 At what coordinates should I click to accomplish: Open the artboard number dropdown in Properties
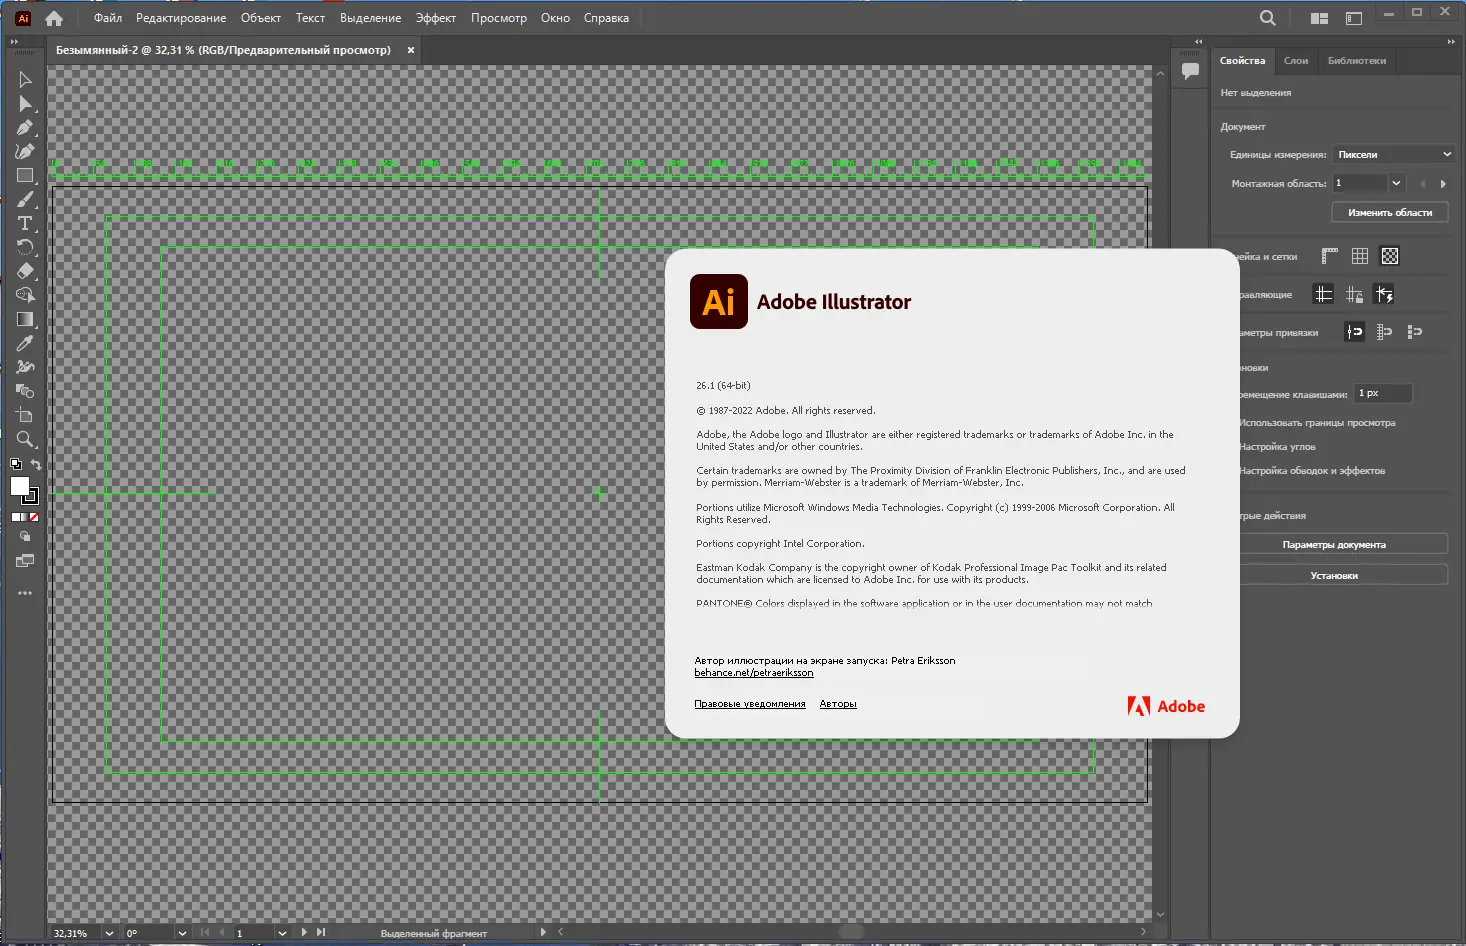point(1396,183)
